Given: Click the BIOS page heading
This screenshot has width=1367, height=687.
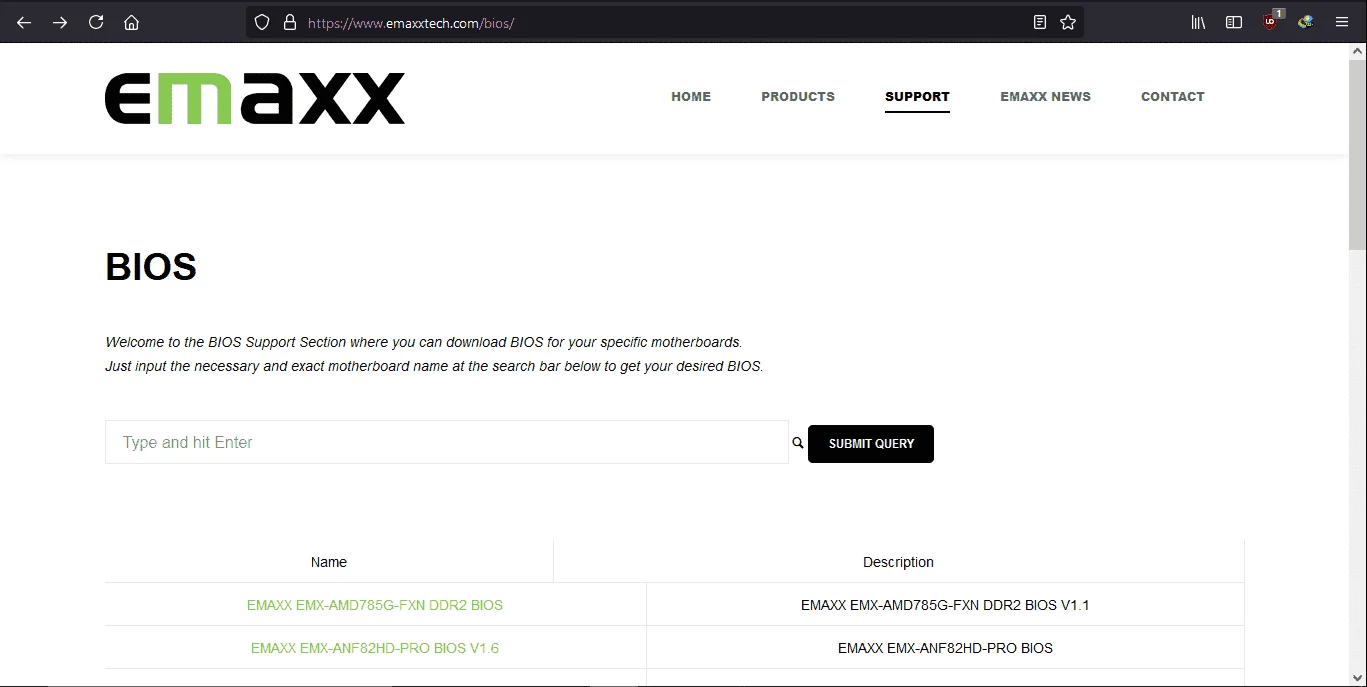Looking at the screenshot, I should tap(151, 267).
